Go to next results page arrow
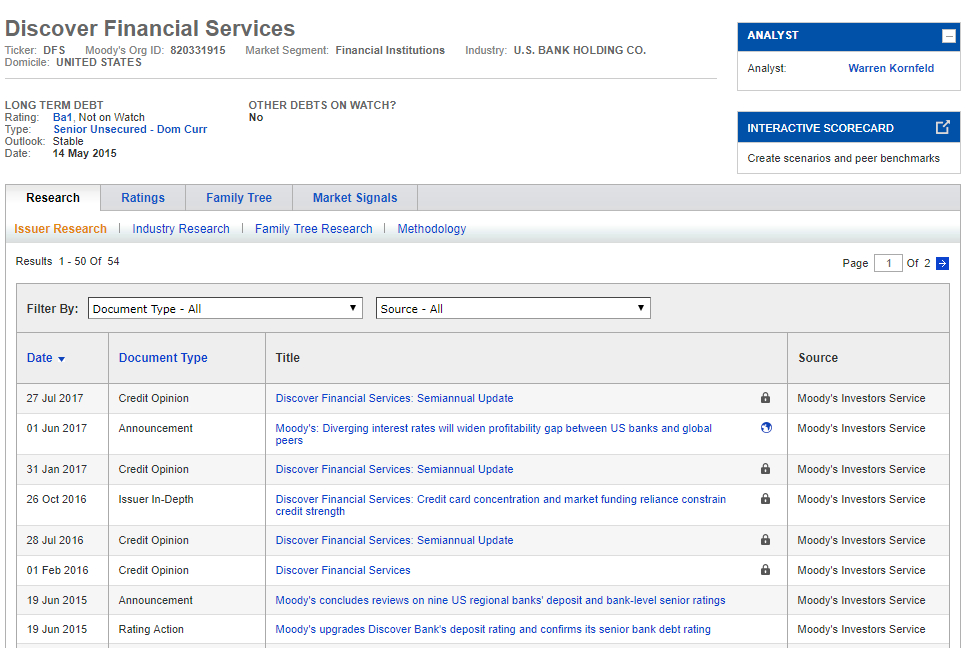Viewport: 966px width, 648px height. 942,263
